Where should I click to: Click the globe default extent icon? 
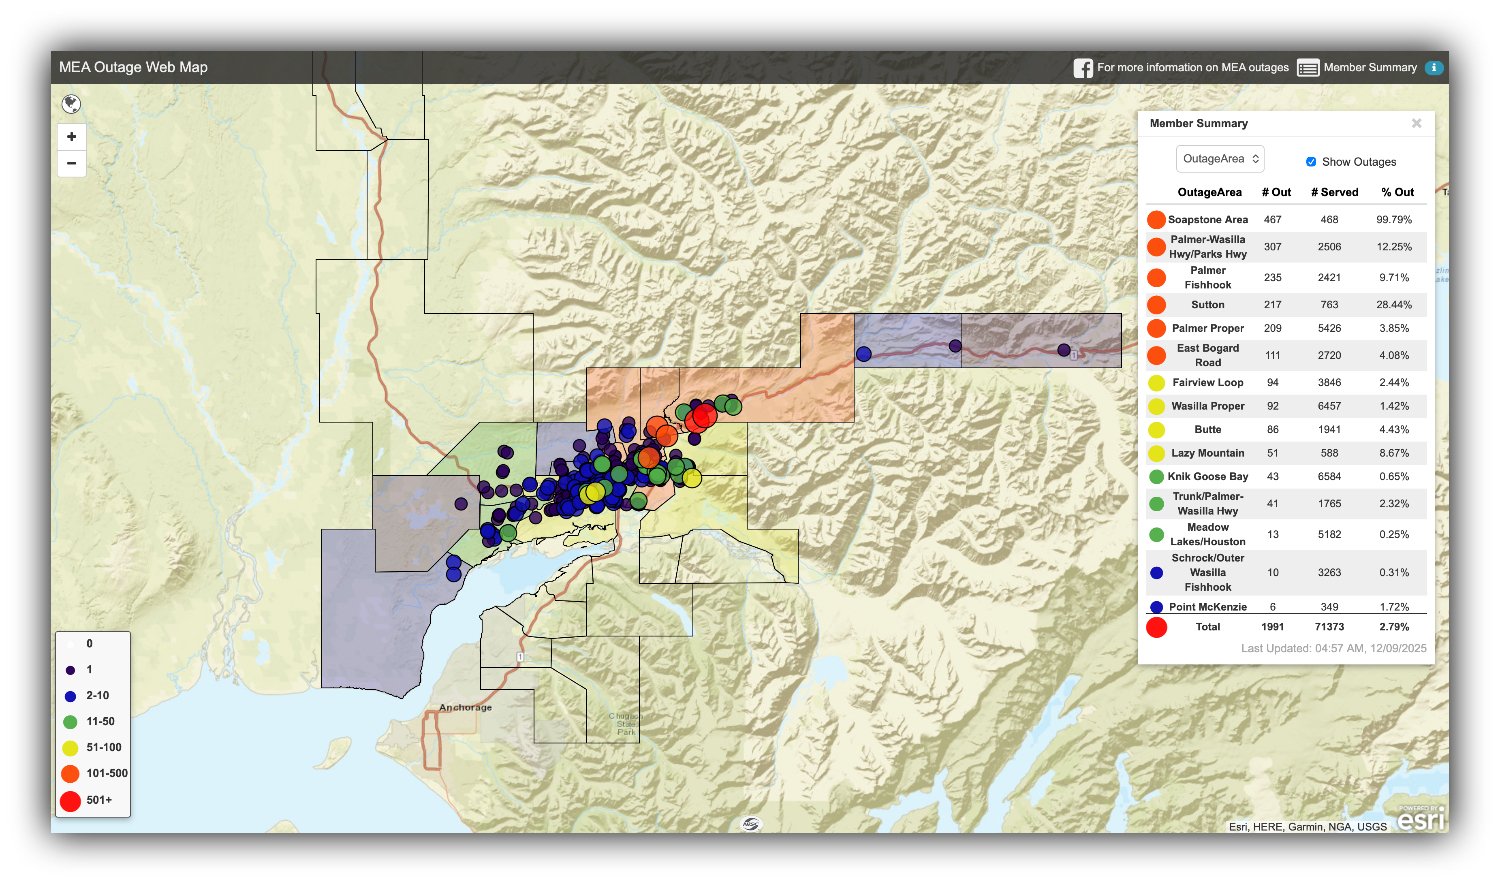click(71, 104)
